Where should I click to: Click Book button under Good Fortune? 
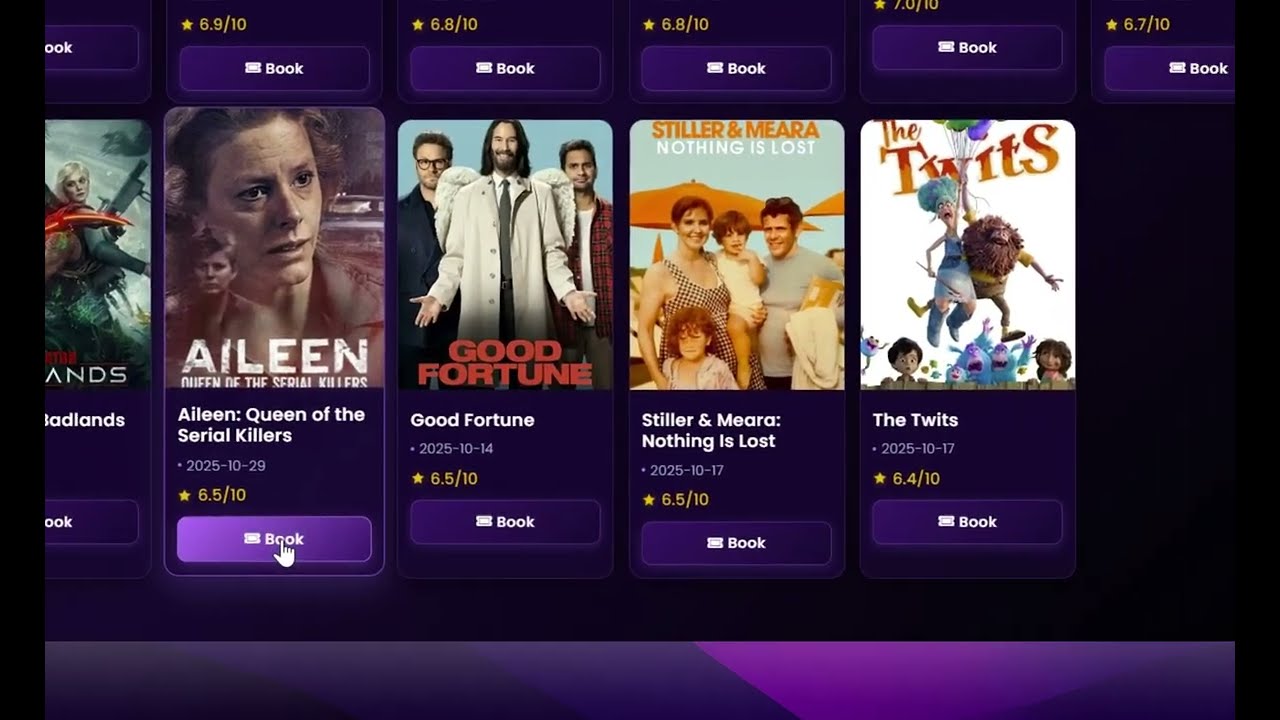505,522
